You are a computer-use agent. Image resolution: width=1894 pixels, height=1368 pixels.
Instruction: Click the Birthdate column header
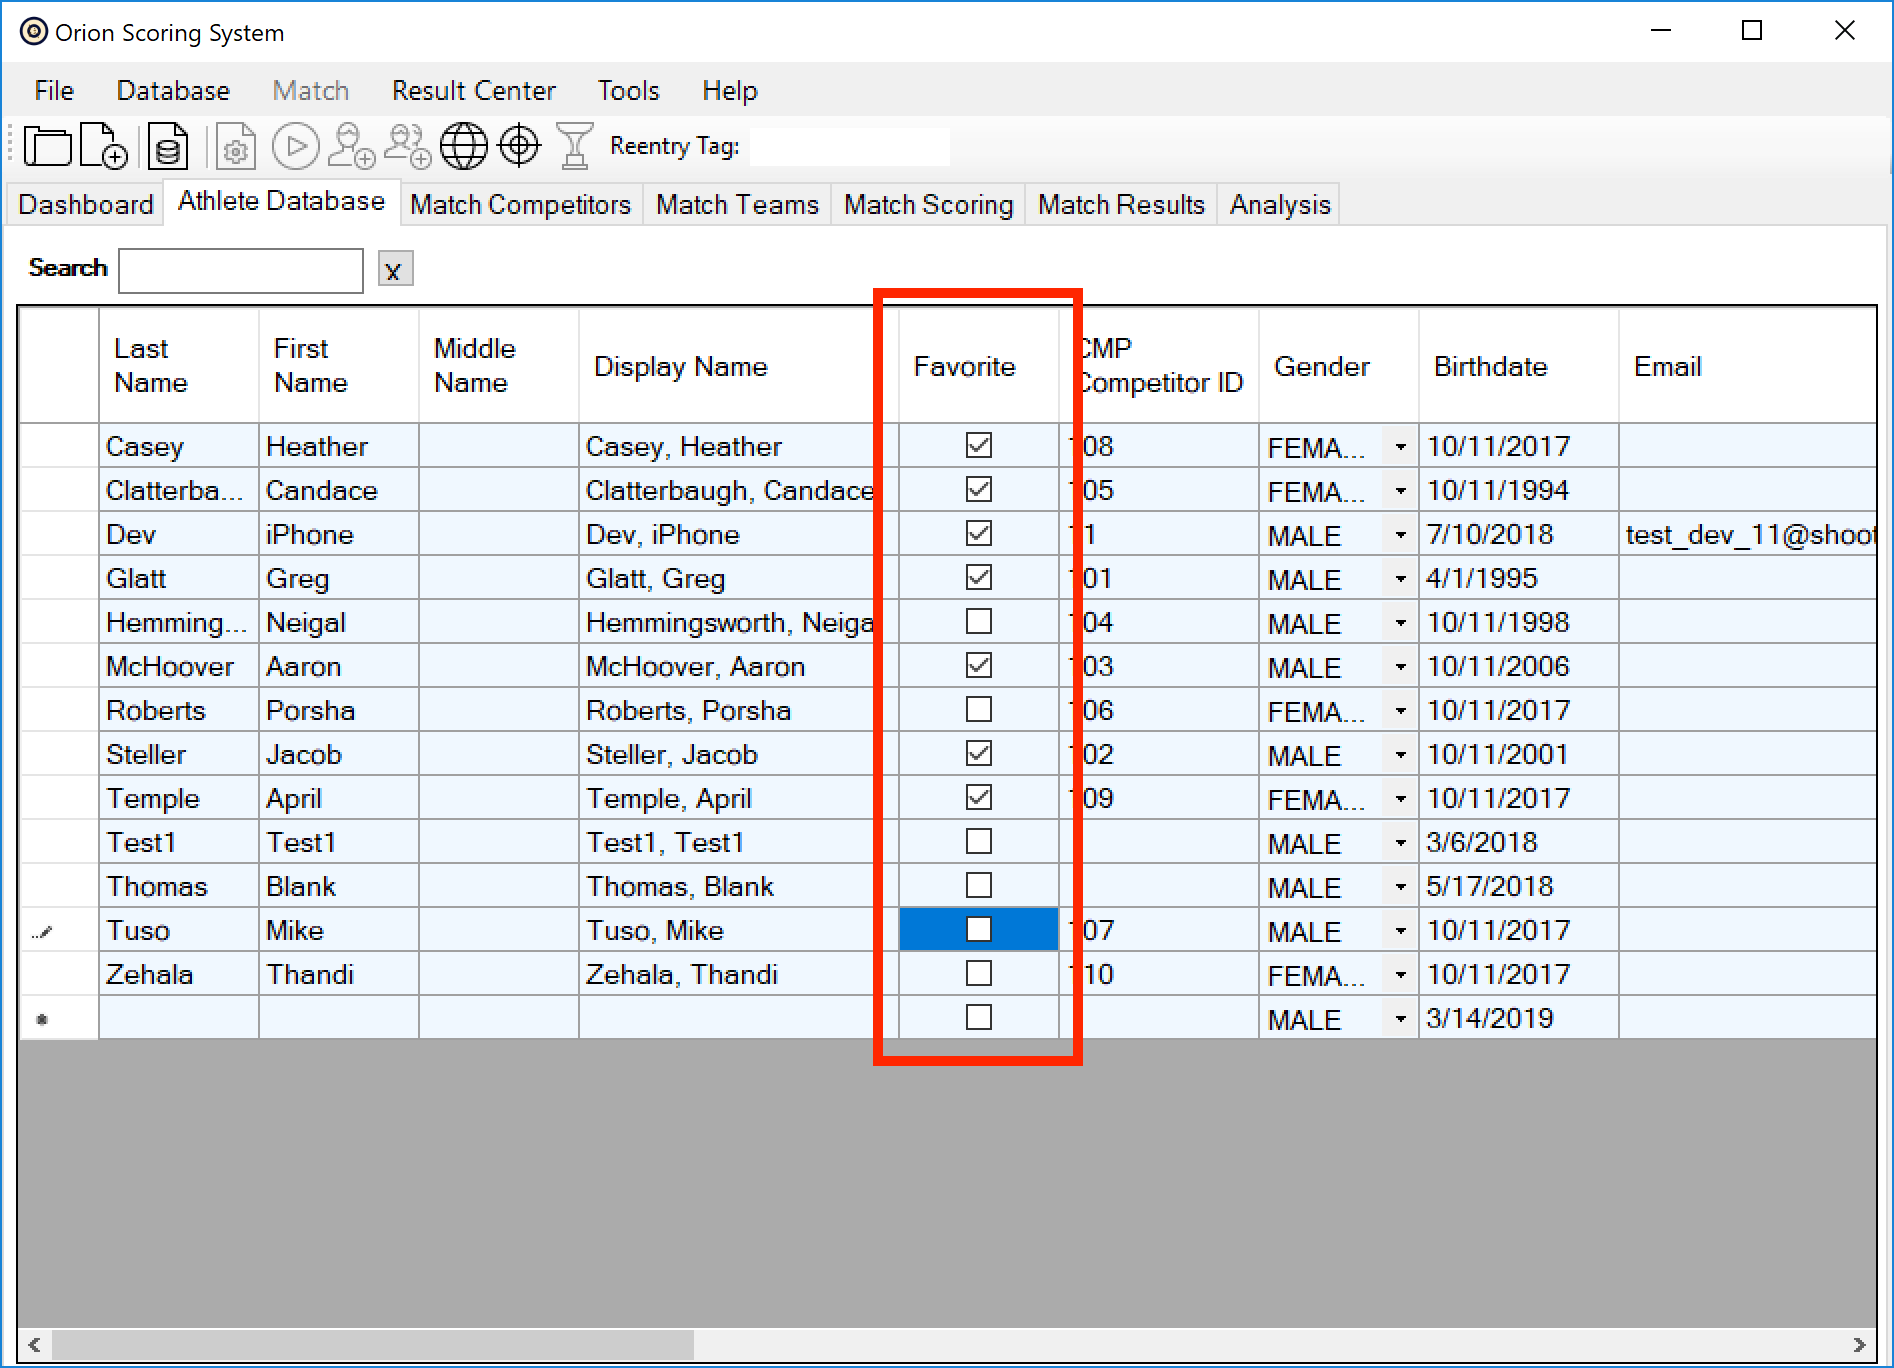(1490, 367)
